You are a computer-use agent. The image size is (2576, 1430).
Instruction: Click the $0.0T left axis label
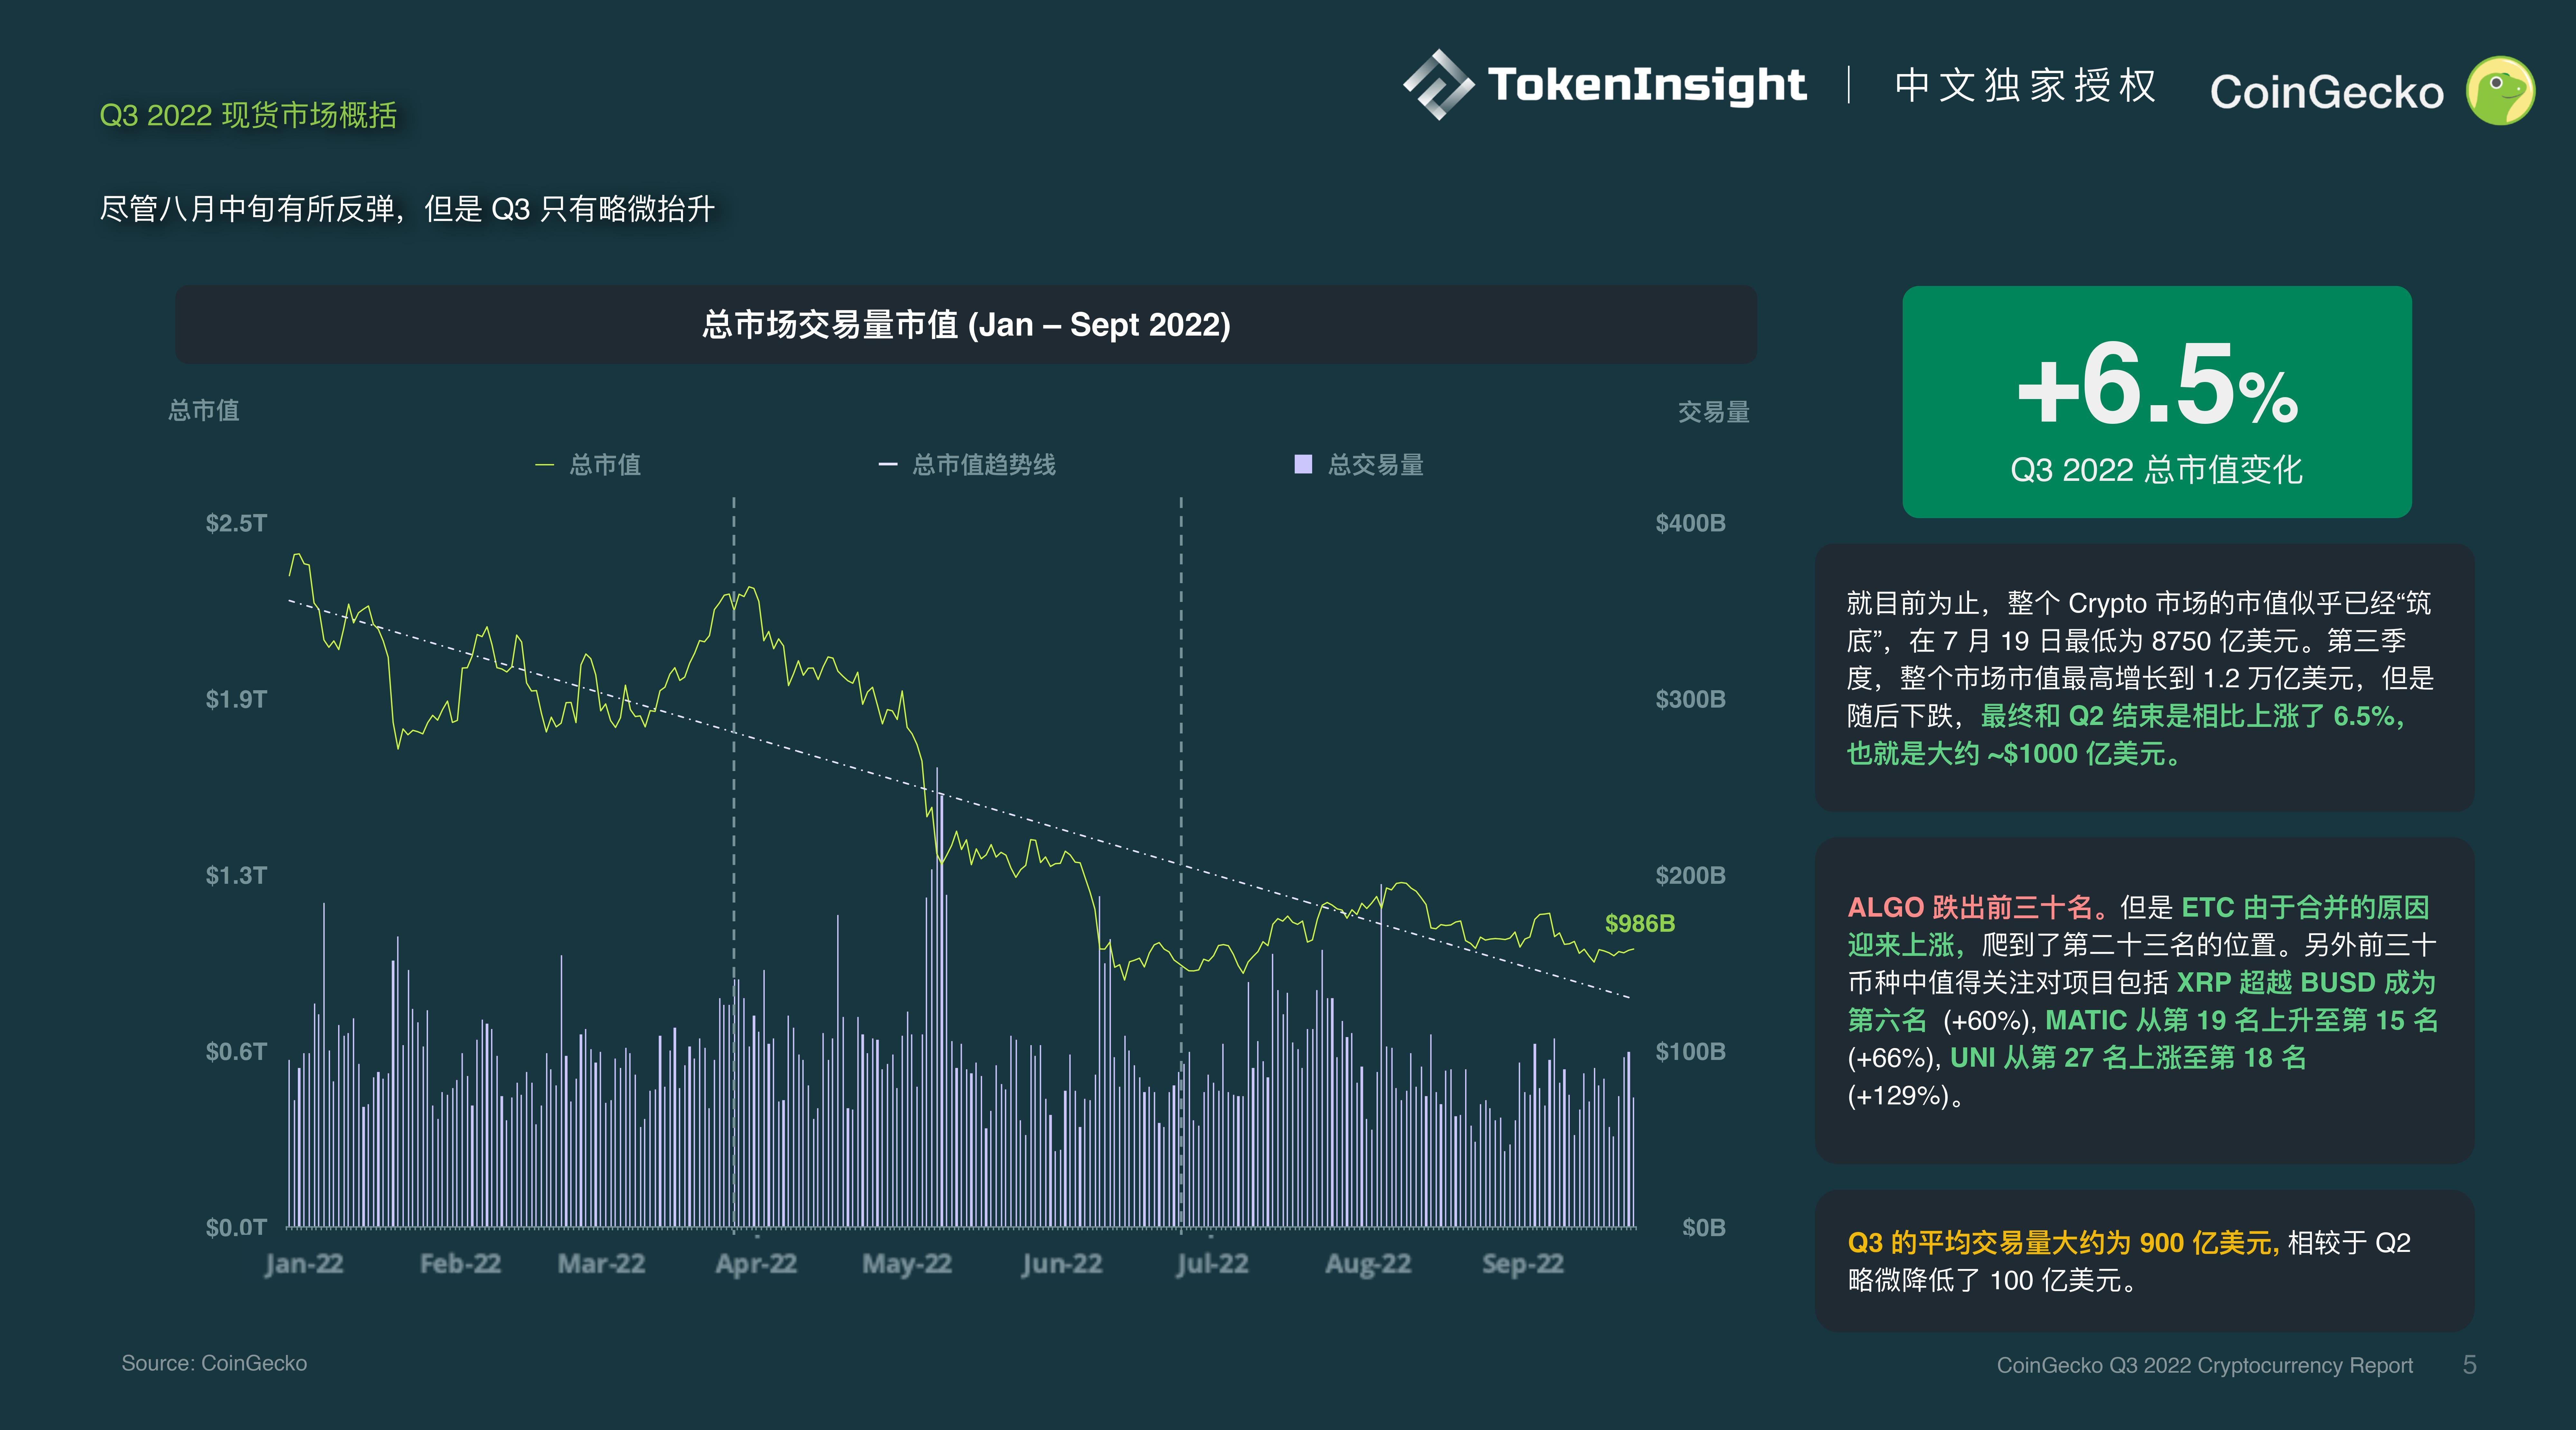click(x=236, y=1227)
